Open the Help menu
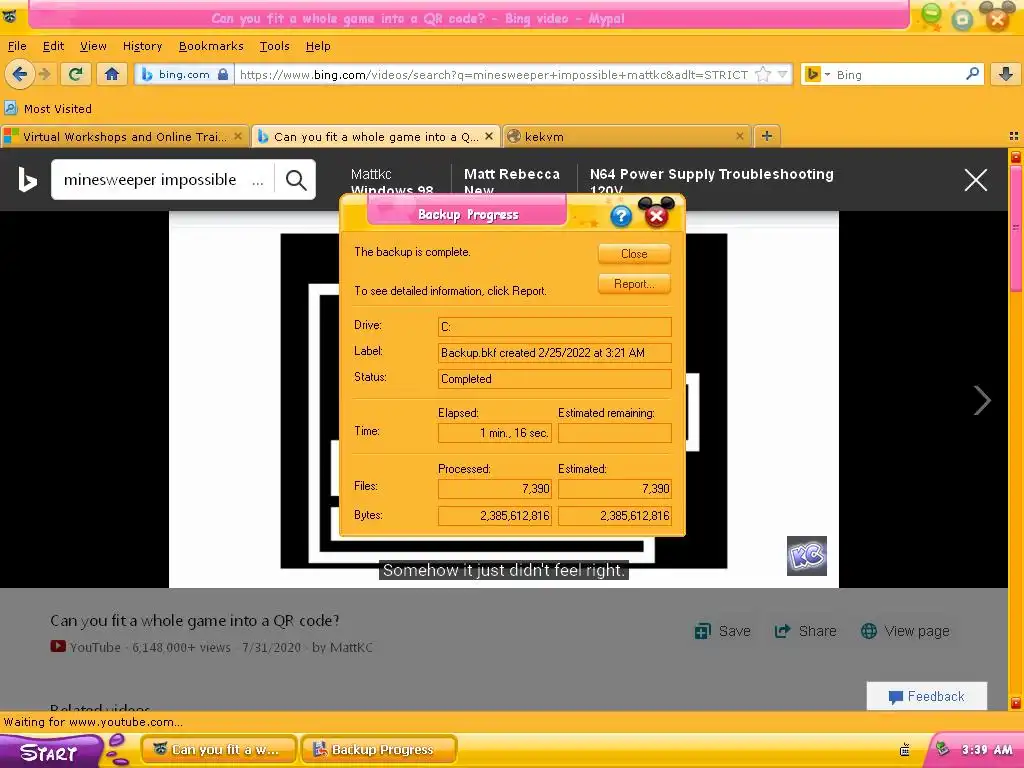This screenshot has width=1024, height=768. click(x=318, y=46)
